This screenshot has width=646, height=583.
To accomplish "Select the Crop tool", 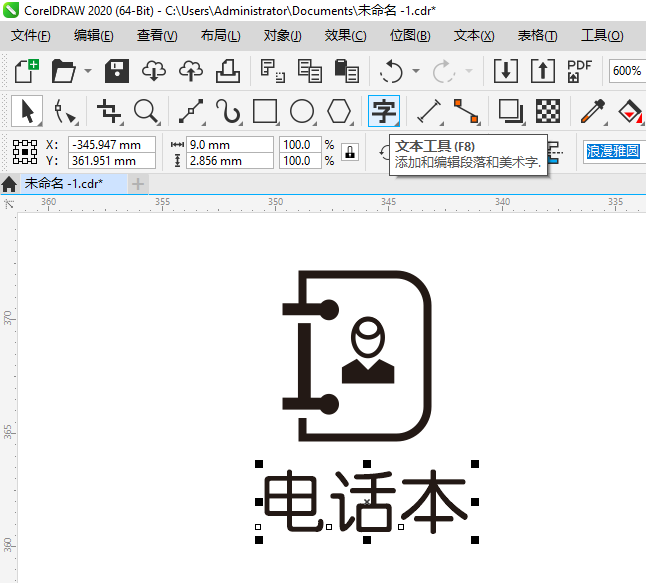I will coord(109,111).
